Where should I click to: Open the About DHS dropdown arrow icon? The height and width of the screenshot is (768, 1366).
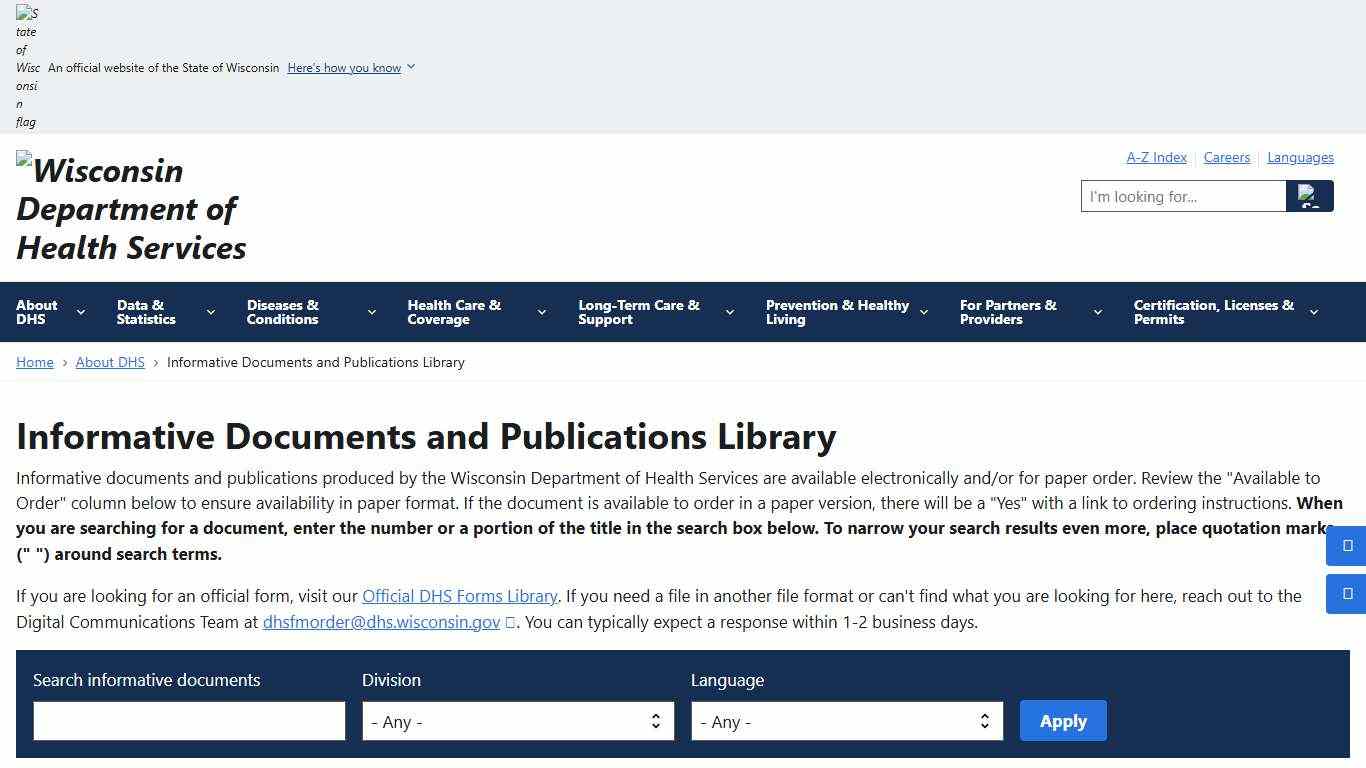point(78,312)
